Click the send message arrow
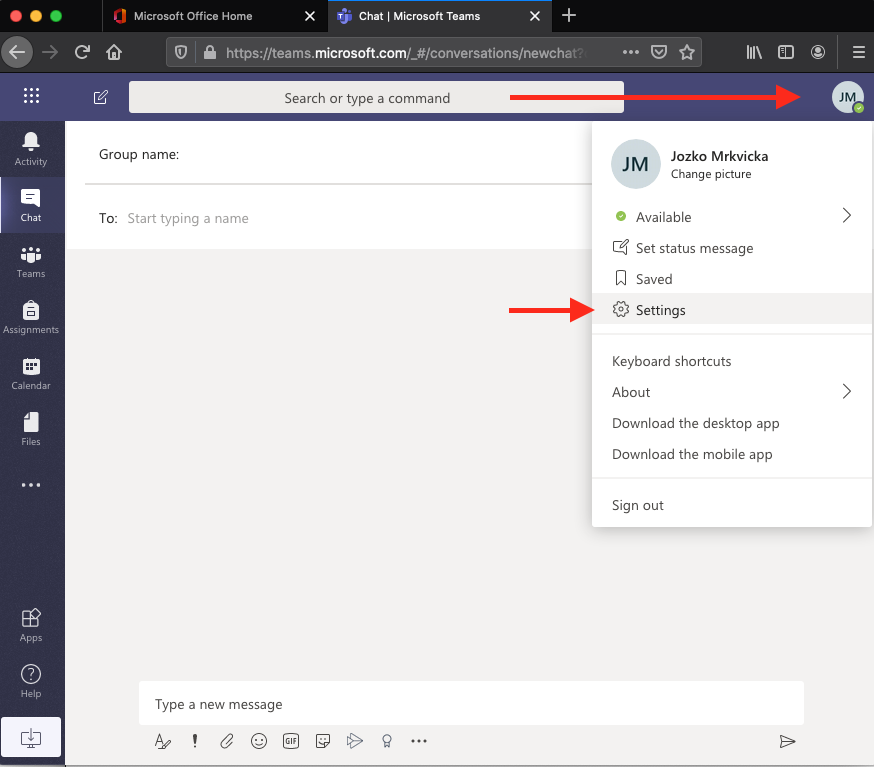 787,741
